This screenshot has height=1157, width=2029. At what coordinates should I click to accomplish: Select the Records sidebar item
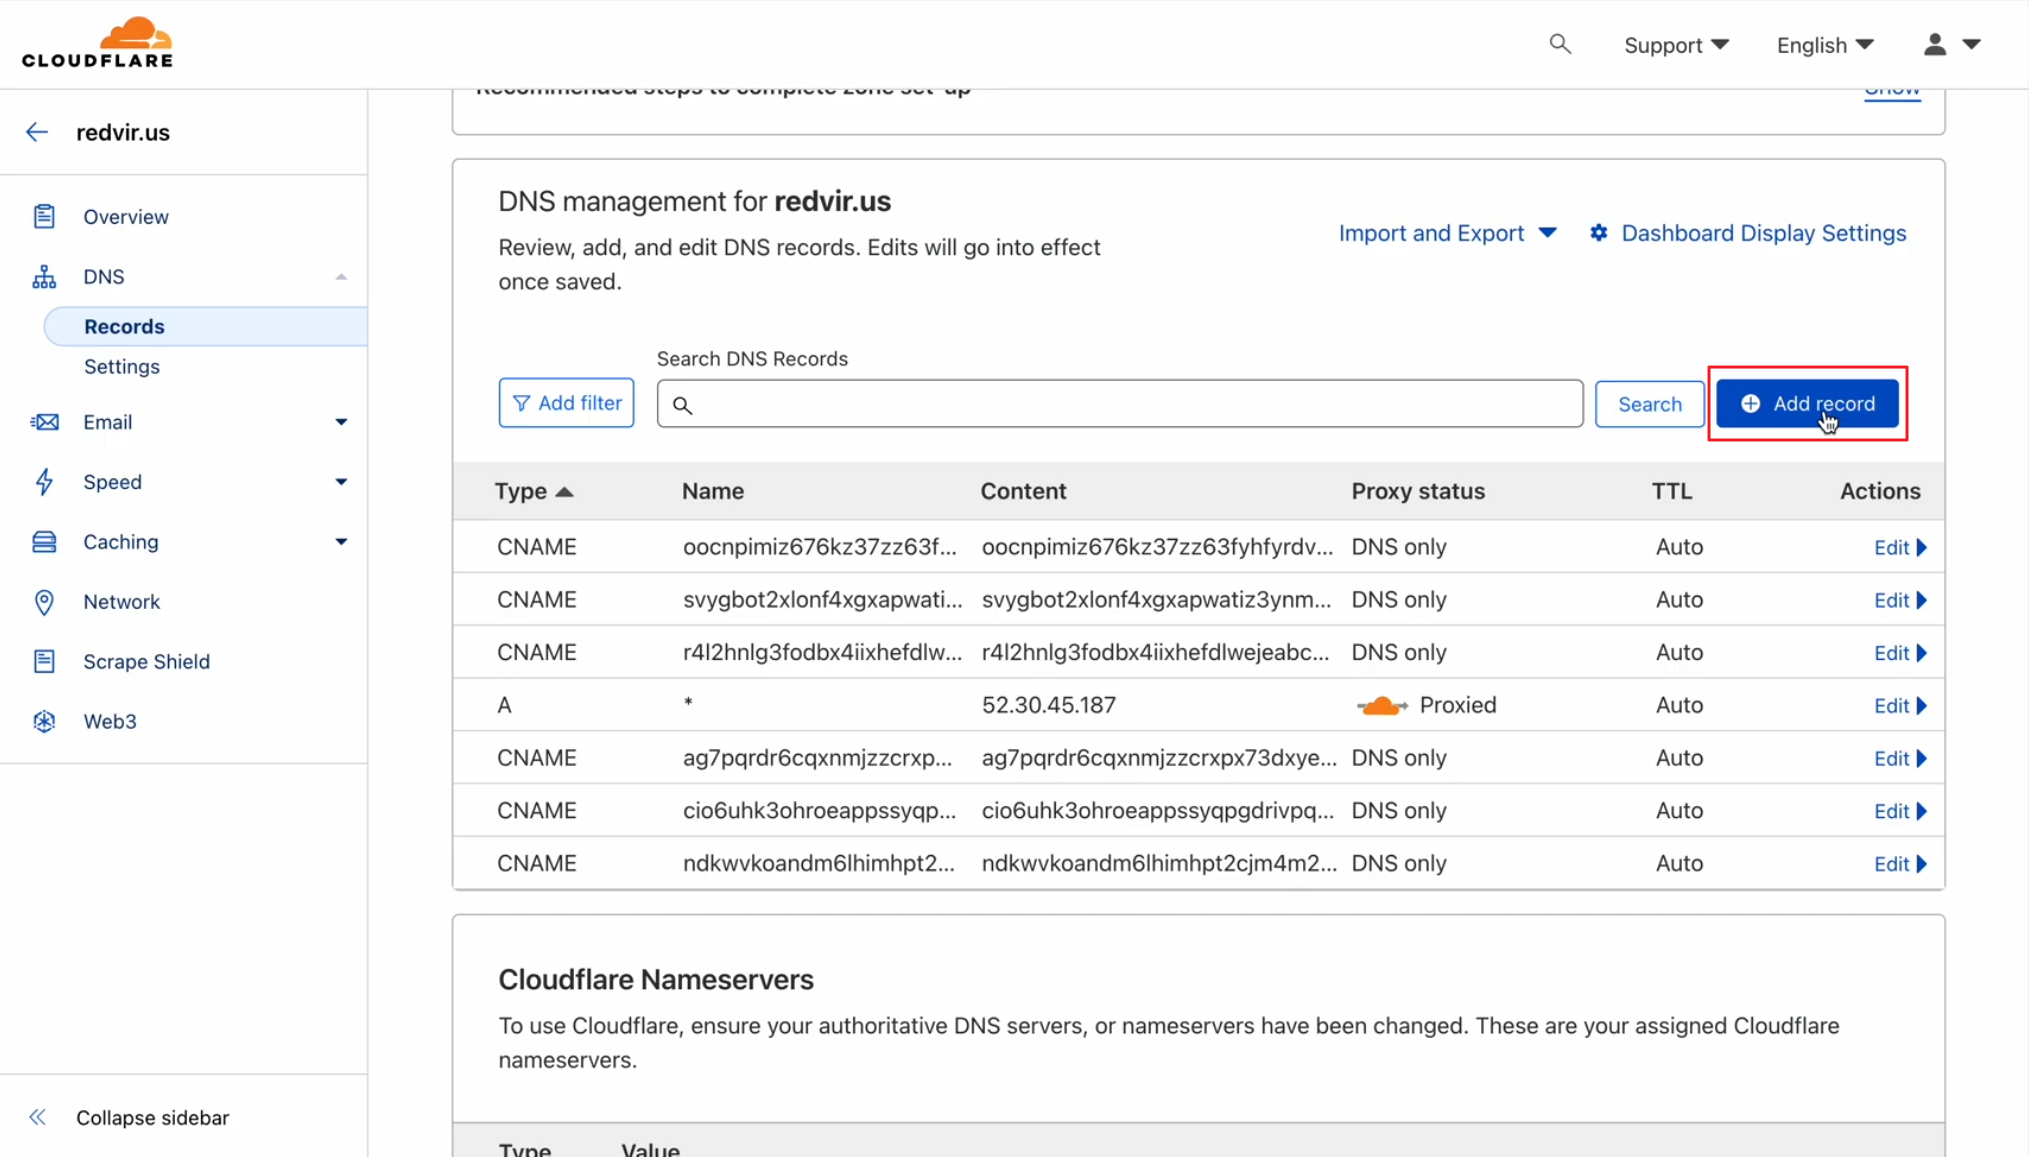coord(124,326)
